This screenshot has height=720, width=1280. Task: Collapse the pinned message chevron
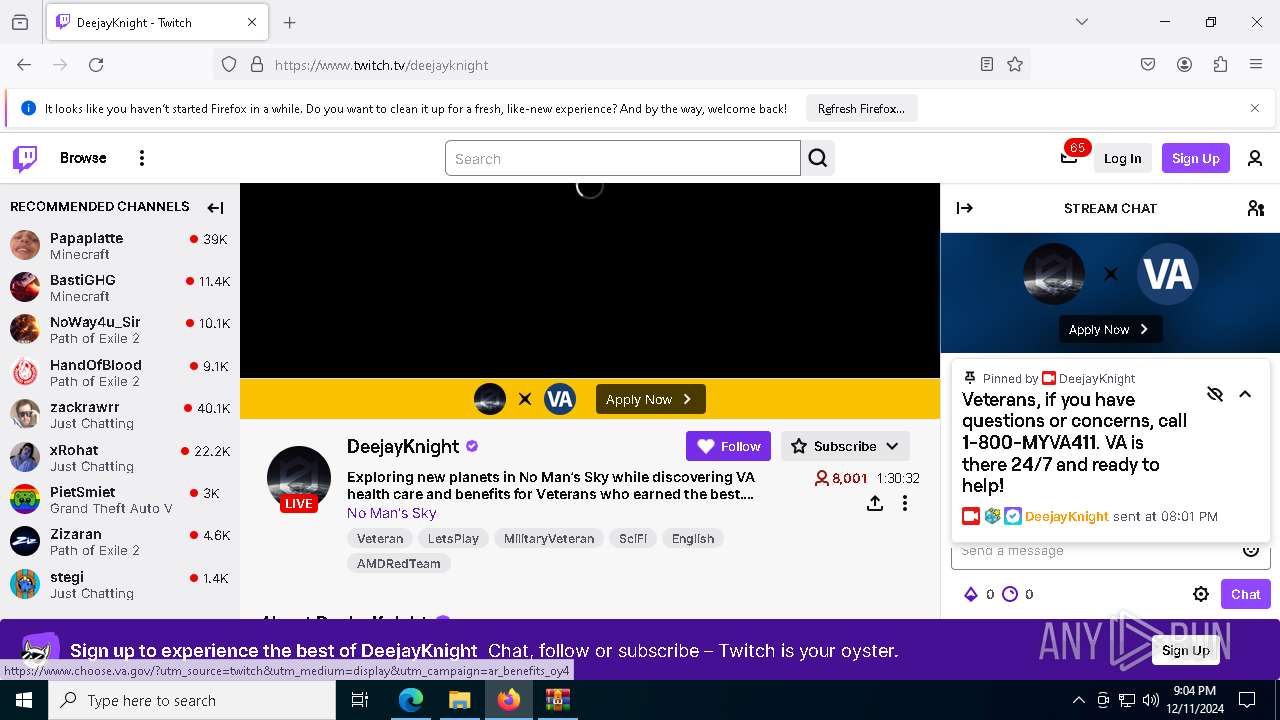click(1245, 394)
